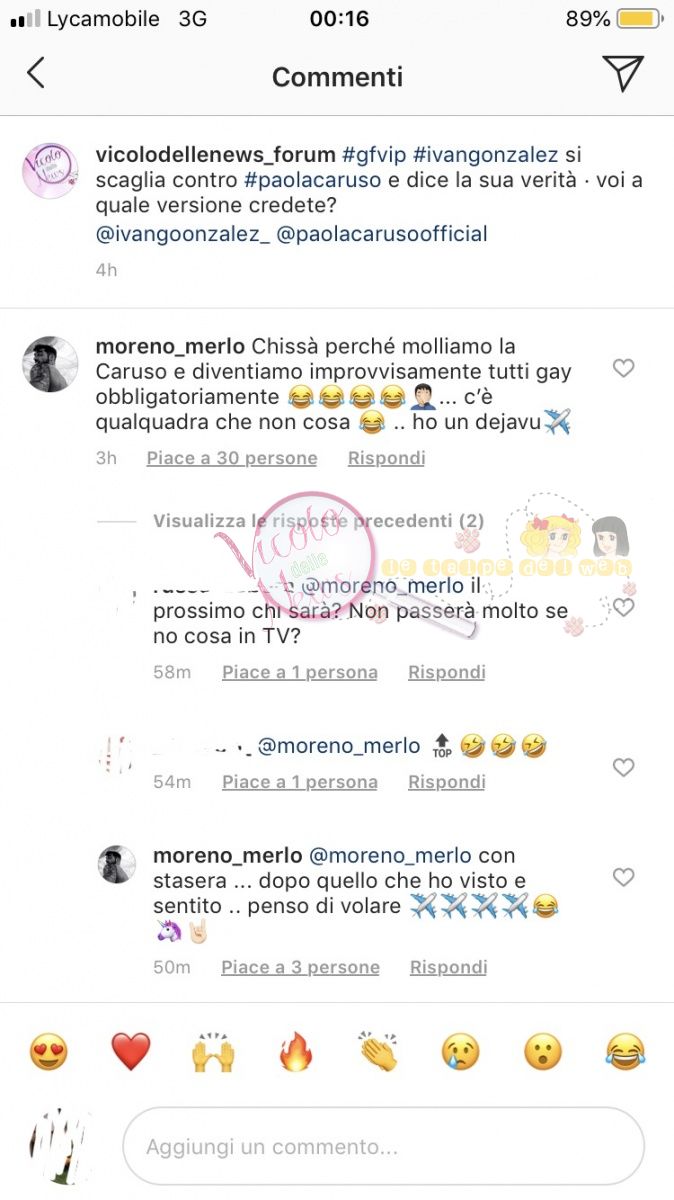Insert the raised hands emoji reaction
The image size is (674, 1200).
(213, 1052)
